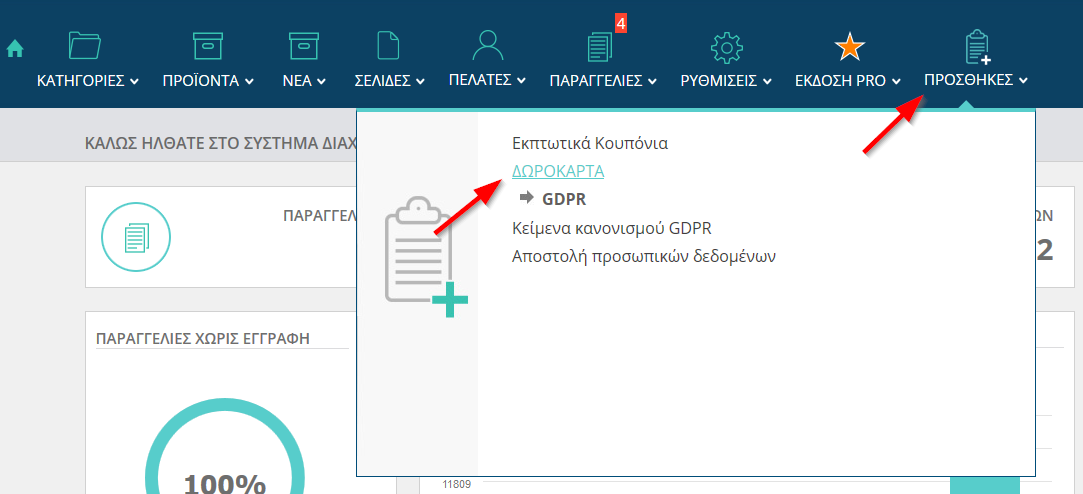Expand the ΠΡΟΪΟΝΤΑ dropdown menu
The image size is (1083, 494).
click(x=208, y=81)
